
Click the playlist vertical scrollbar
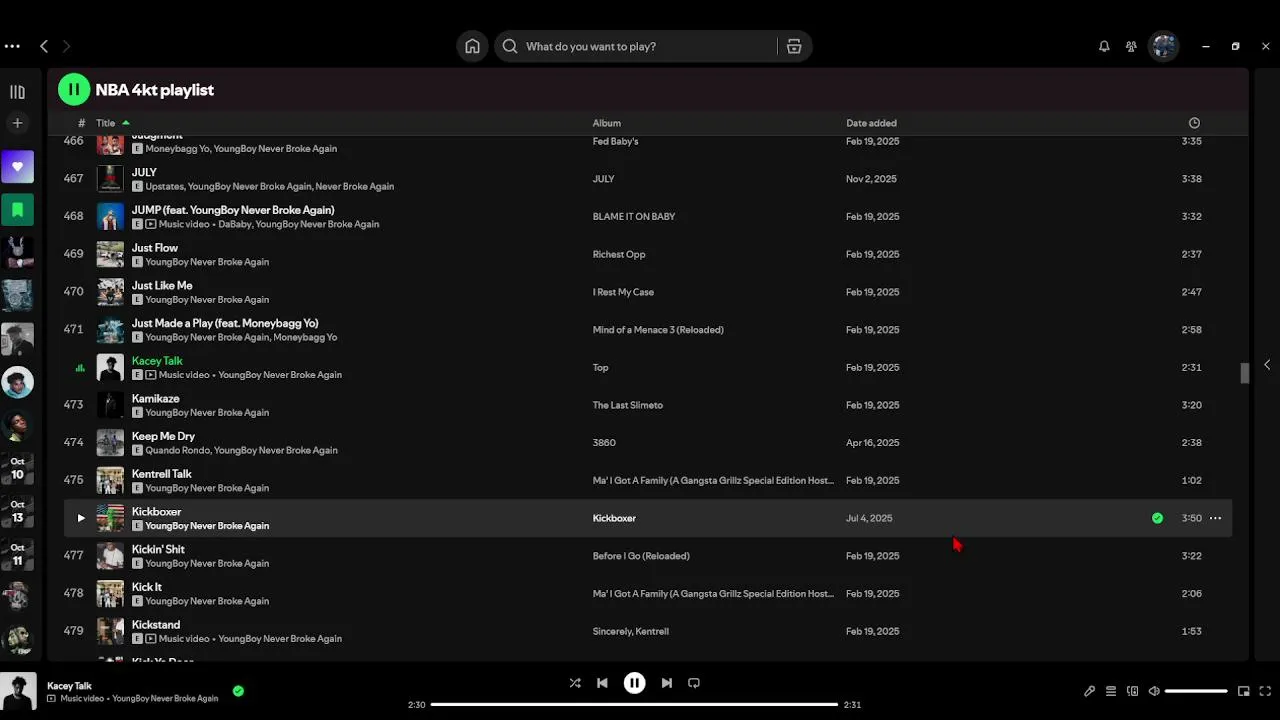[1245, 373]
